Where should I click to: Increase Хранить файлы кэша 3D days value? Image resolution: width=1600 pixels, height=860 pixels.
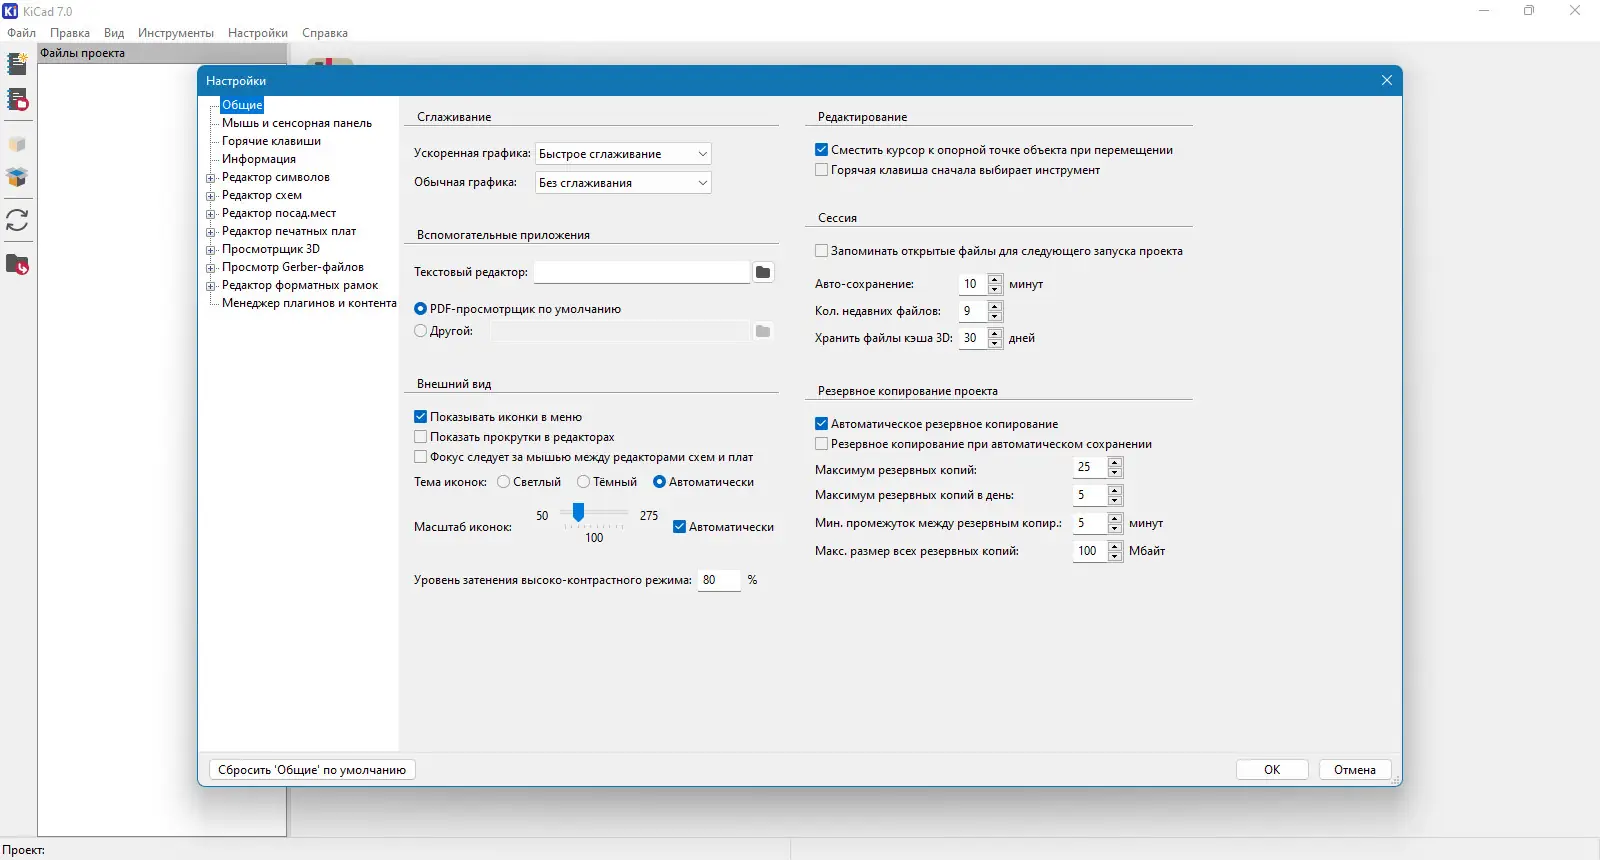[x=995, y=333]
